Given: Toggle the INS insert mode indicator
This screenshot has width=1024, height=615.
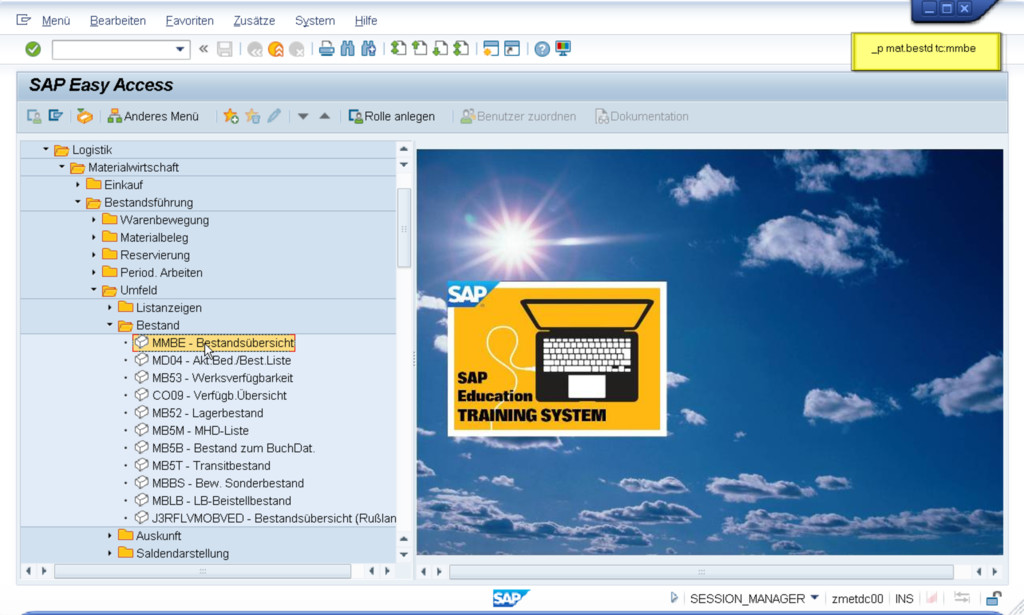Looking at the screenshot, I should (x=904, y=598).
